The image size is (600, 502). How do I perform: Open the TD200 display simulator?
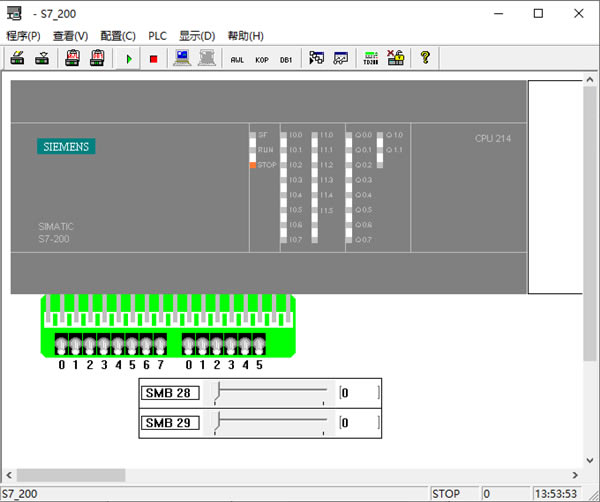(371, 59)
